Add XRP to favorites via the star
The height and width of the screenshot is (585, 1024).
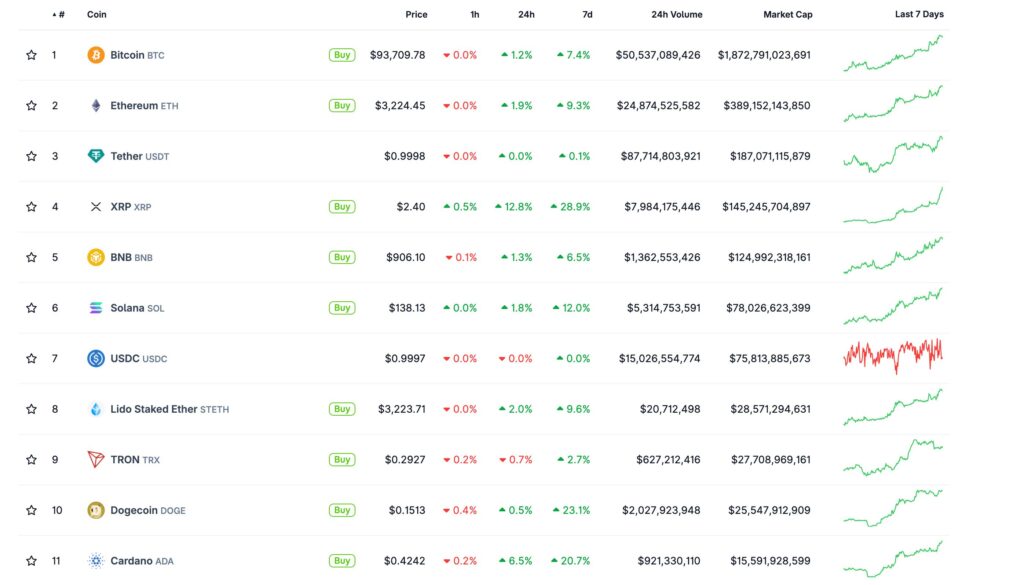[31, 206]
